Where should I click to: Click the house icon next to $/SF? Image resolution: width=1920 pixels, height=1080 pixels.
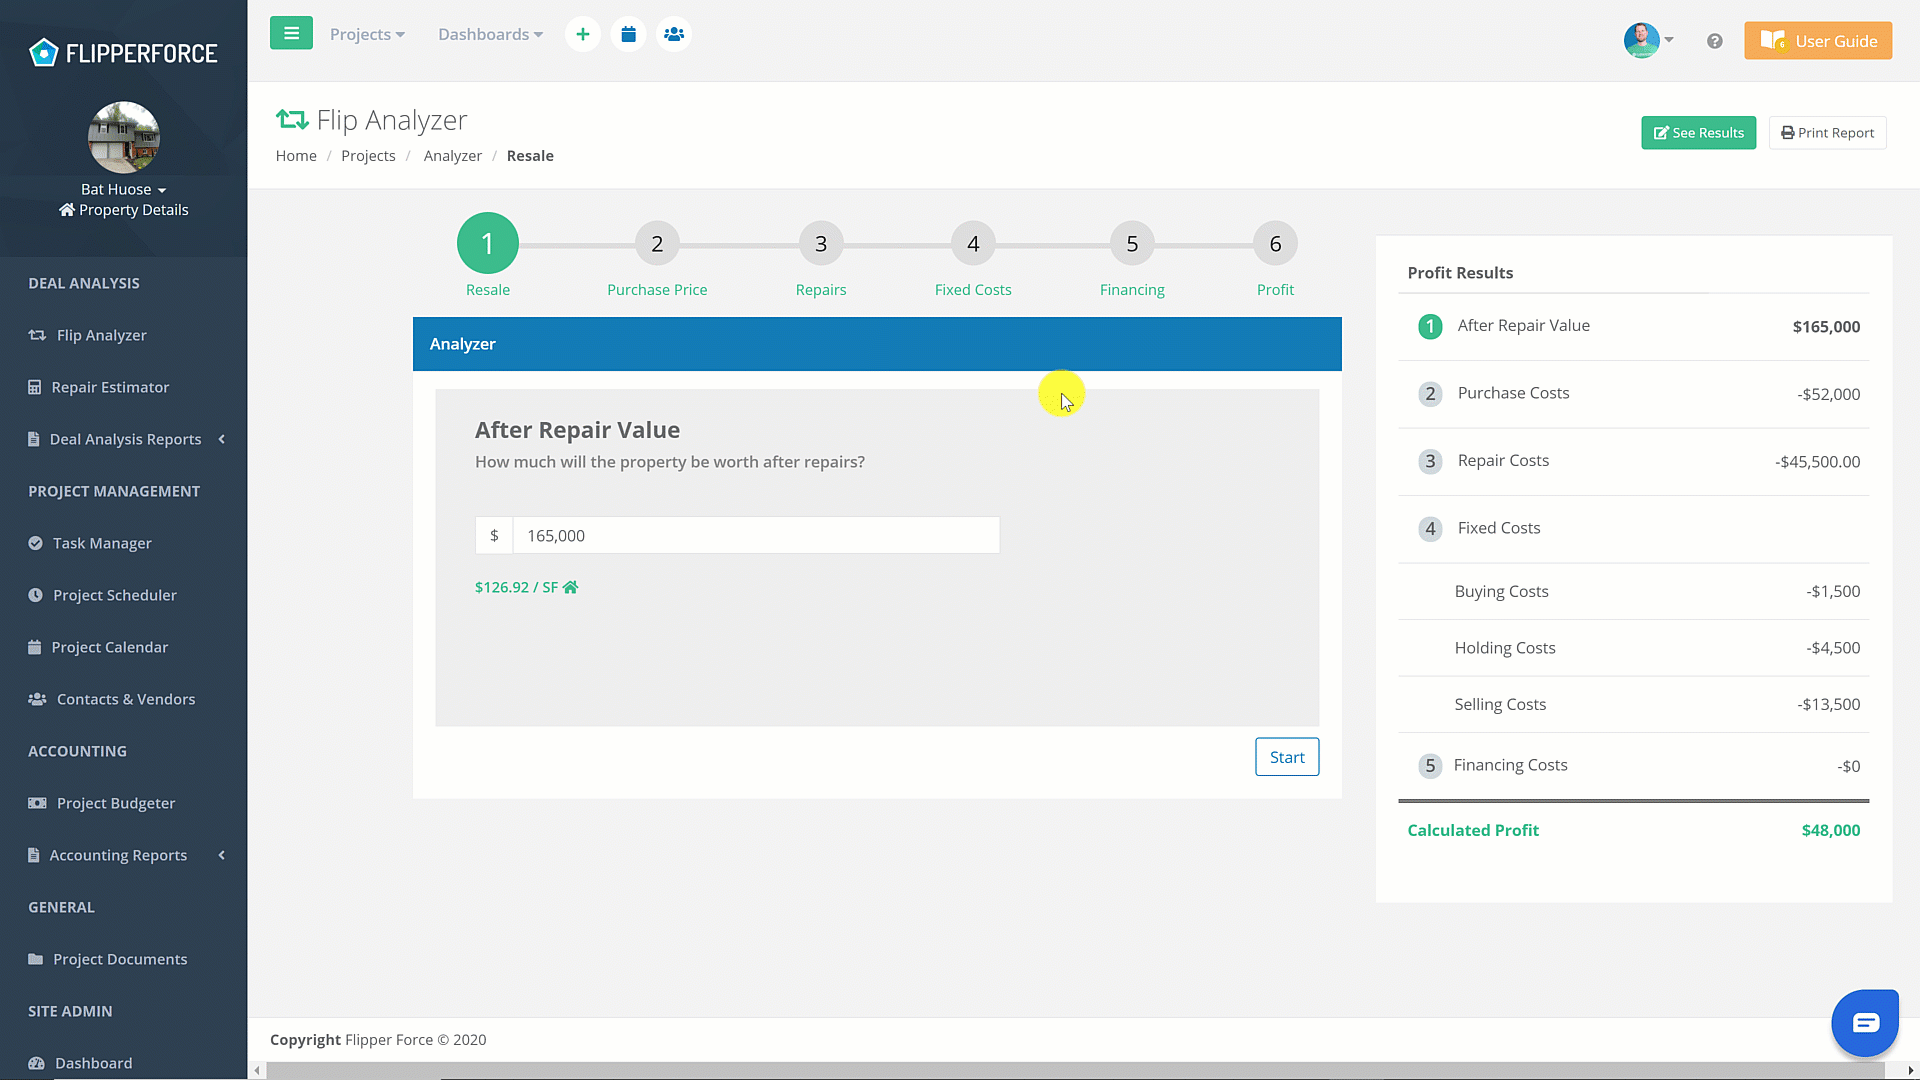point(570,587)
